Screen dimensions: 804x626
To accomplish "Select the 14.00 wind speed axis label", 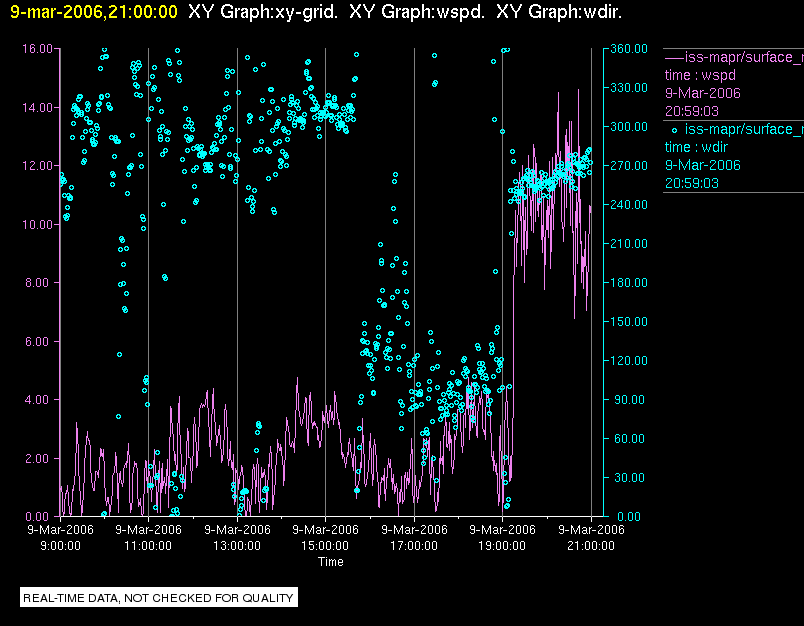I will [x=37, y=108].
